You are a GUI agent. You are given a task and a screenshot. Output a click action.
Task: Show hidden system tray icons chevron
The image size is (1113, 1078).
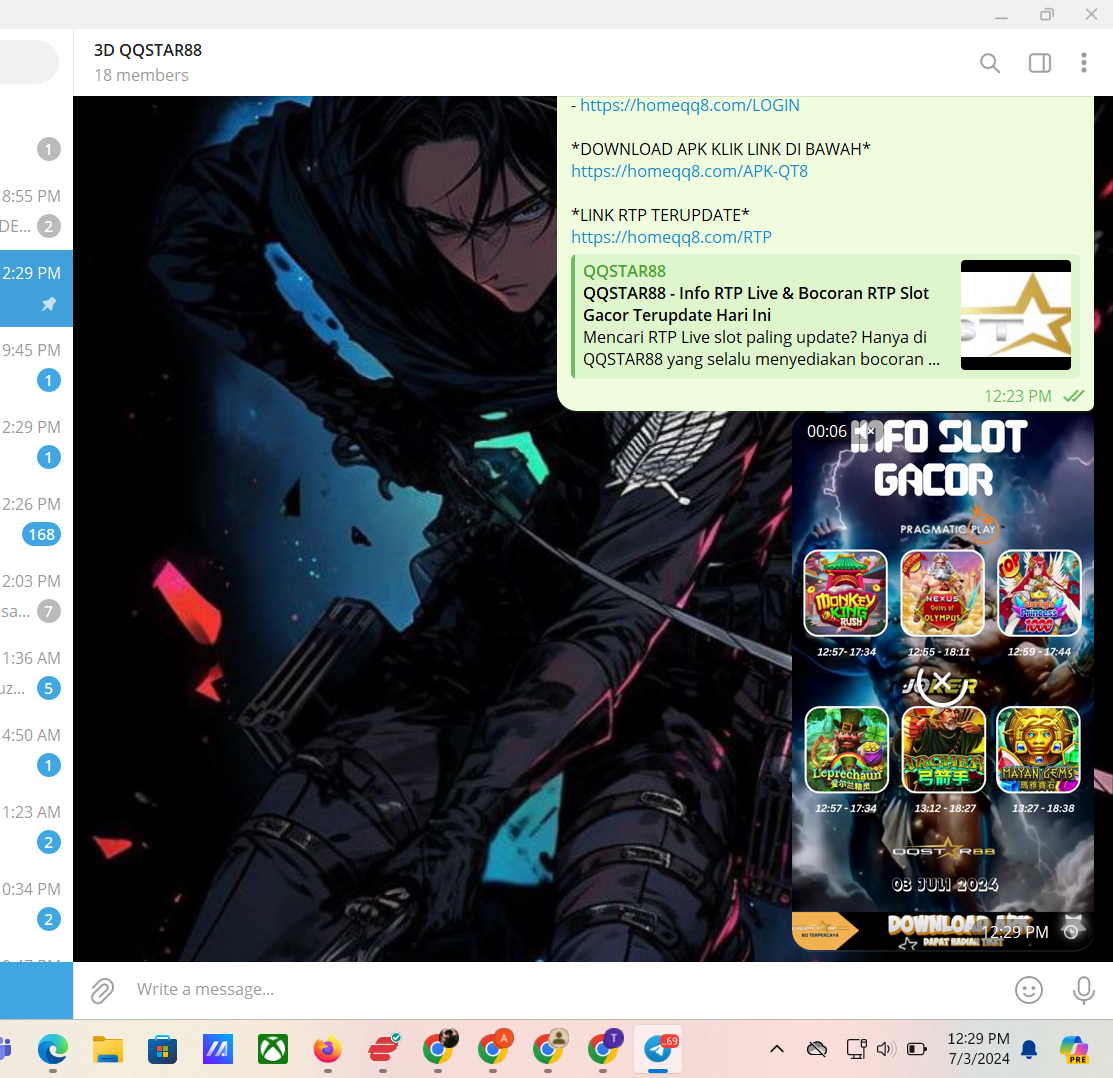(x=777, y=1049)
